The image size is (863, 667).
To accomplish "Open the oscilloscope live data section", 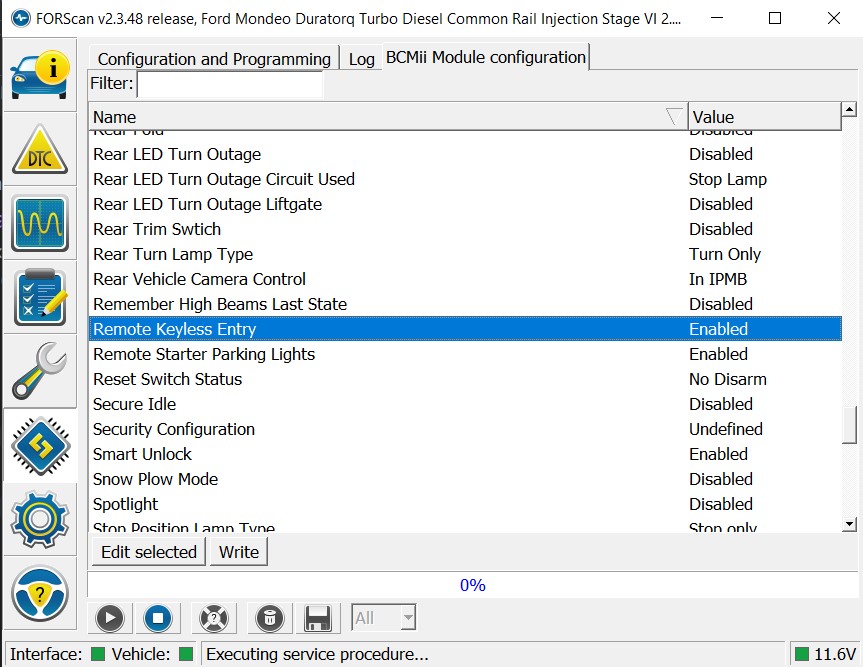I will (x=40, y=223).
